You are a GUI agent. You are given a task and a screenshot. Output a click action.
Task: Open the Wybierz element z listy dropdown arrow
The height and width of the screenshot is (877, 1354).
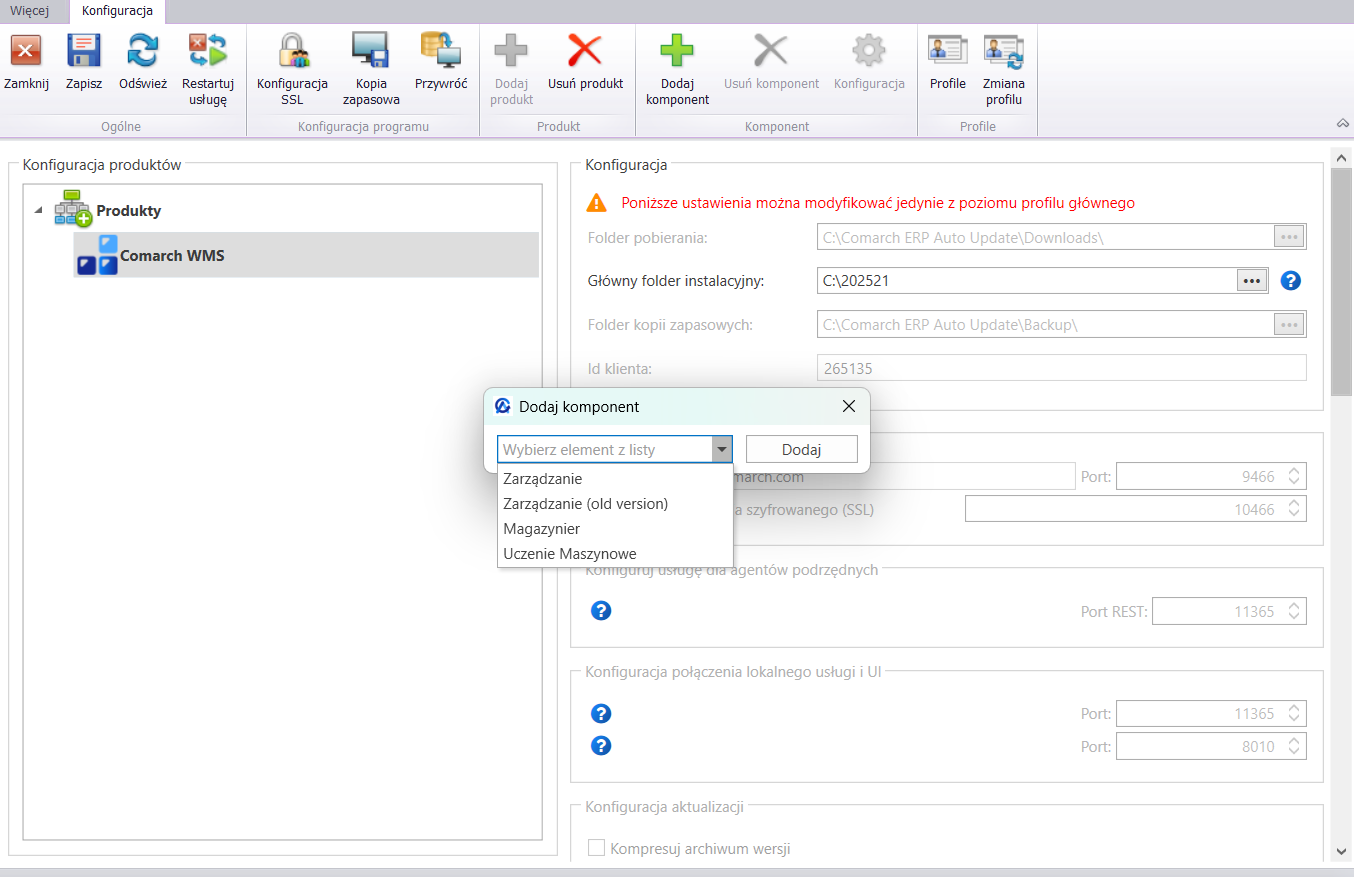coord(722,450)
